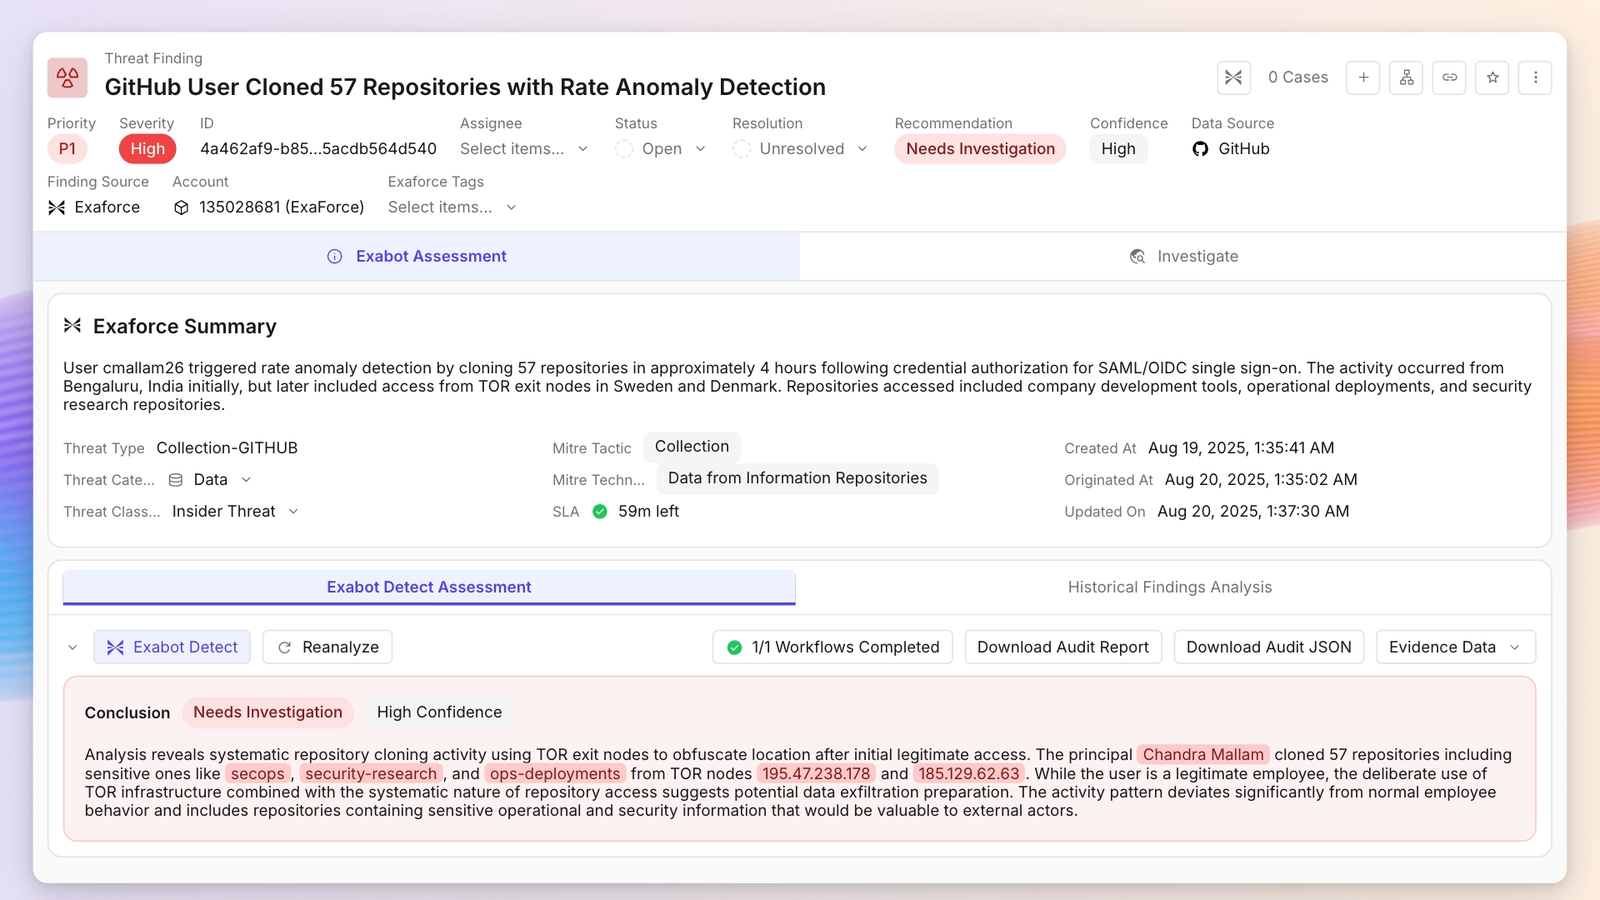Add a case with plus icon
1600x900 pixels.
click(x=1363, y=77)
